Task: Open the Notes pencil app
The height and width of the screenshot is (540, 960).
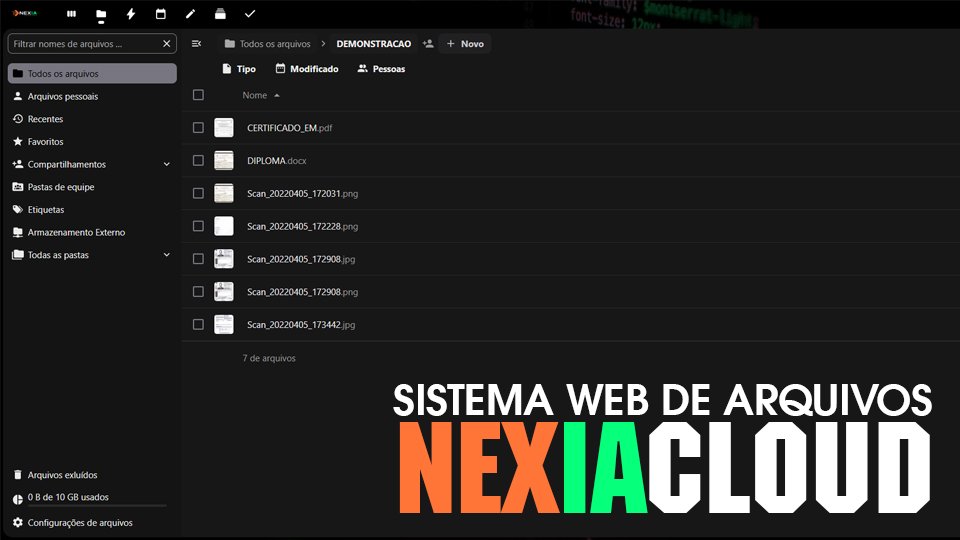Action: point(190,14)
